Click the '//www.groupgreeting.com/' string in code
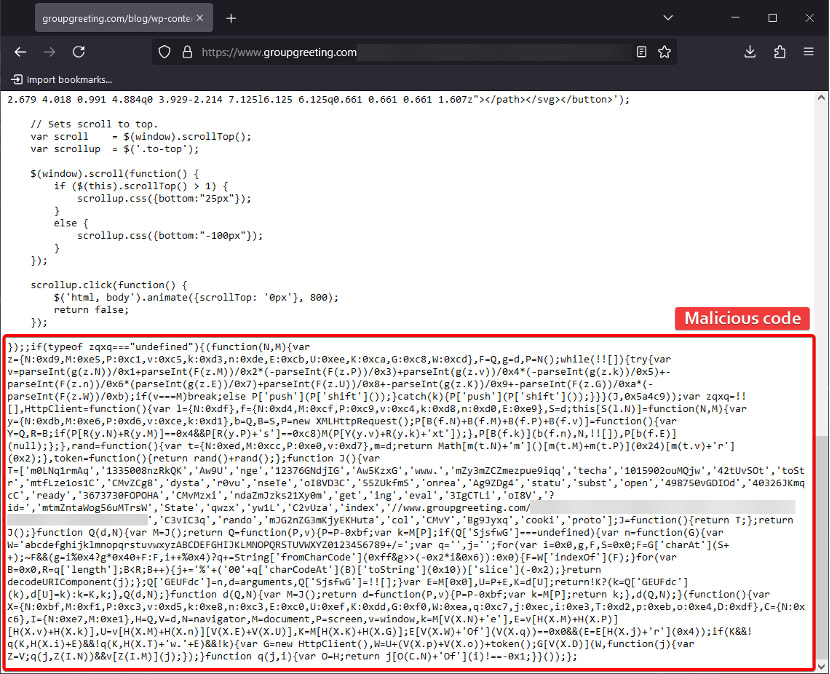Viewport: 830px width, 674px height. 459,508
